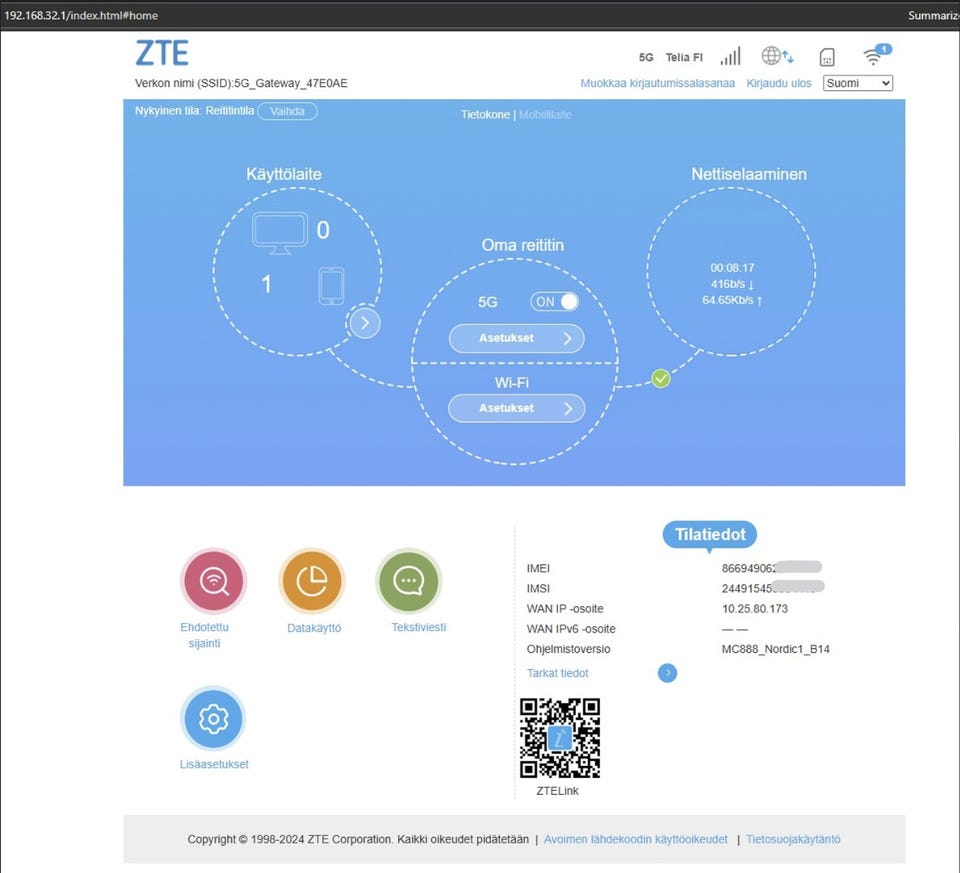Screen dimensions: 960x873
Task: Click the Lisäasetukset label
Action: [214, 764]
